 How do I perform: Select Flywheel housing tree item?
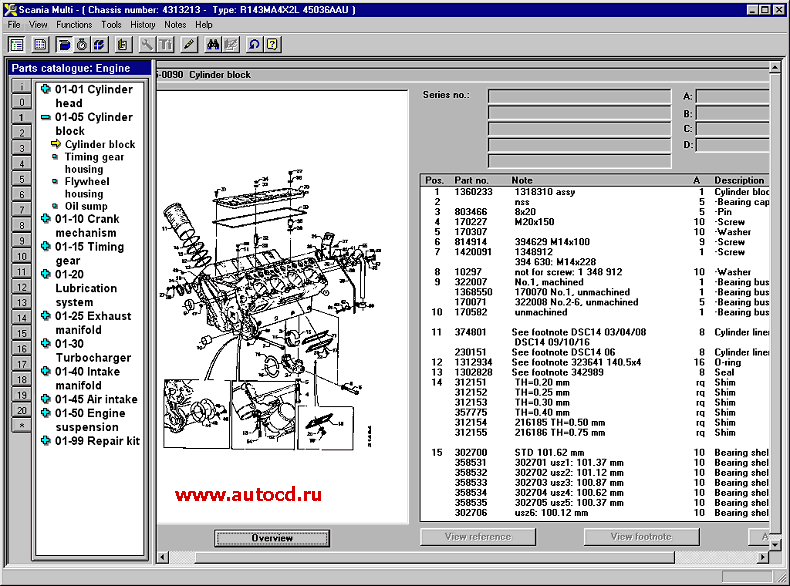click(x=87, y=187)
